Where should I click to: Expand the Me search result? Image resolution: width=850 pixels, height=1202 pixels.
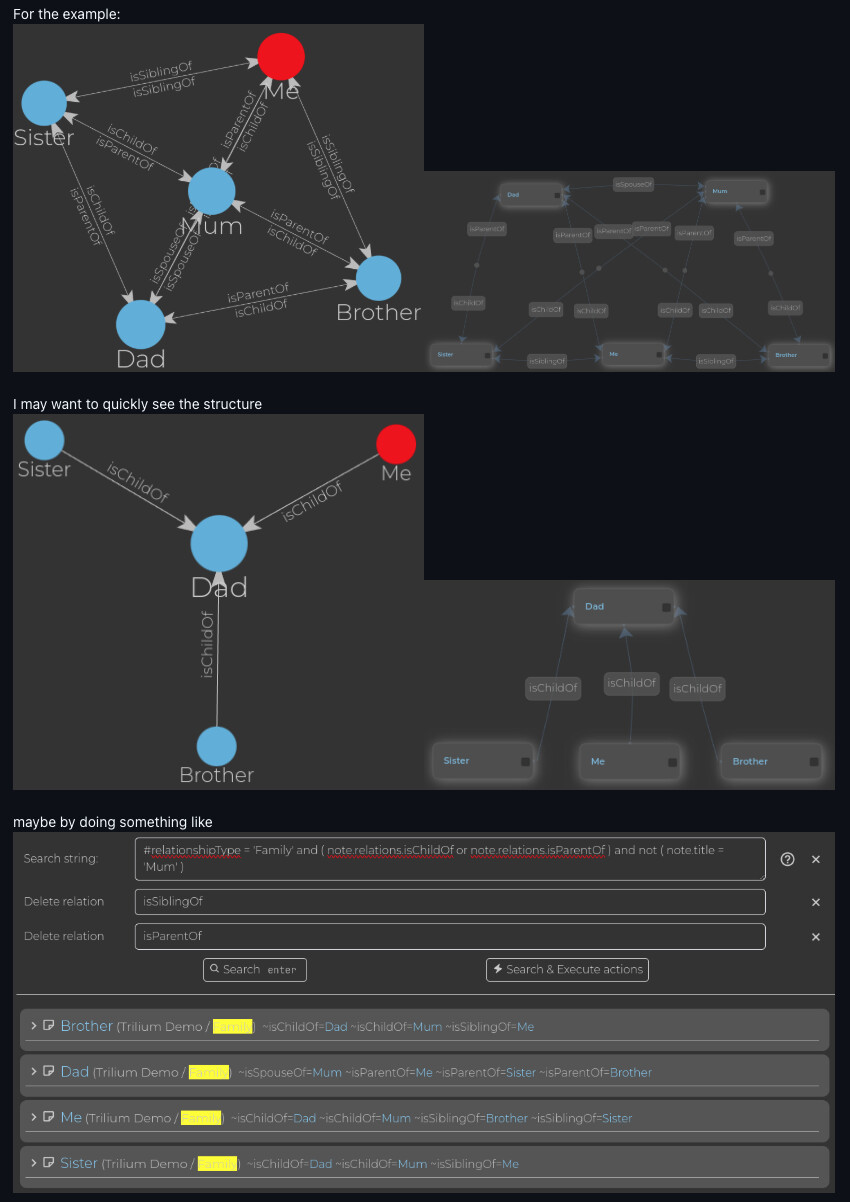coord(34,1117)
